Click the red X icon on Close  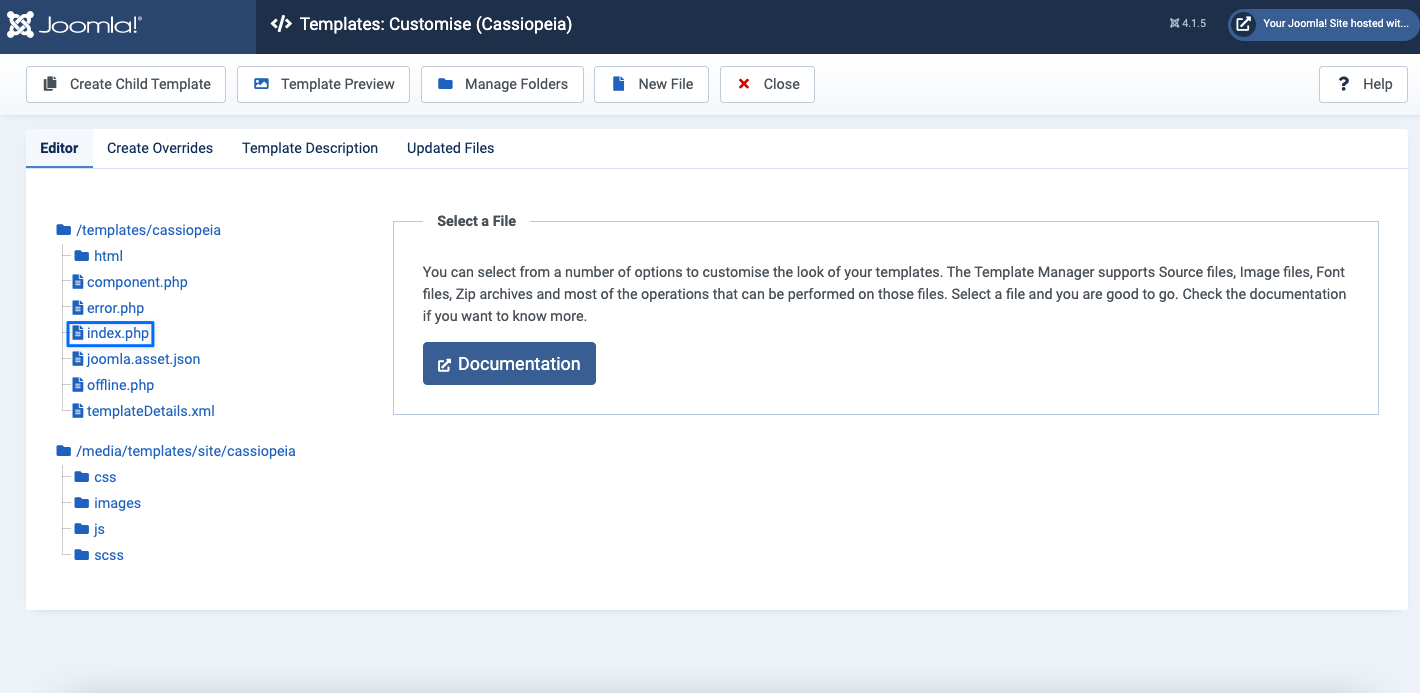[744, 84]
